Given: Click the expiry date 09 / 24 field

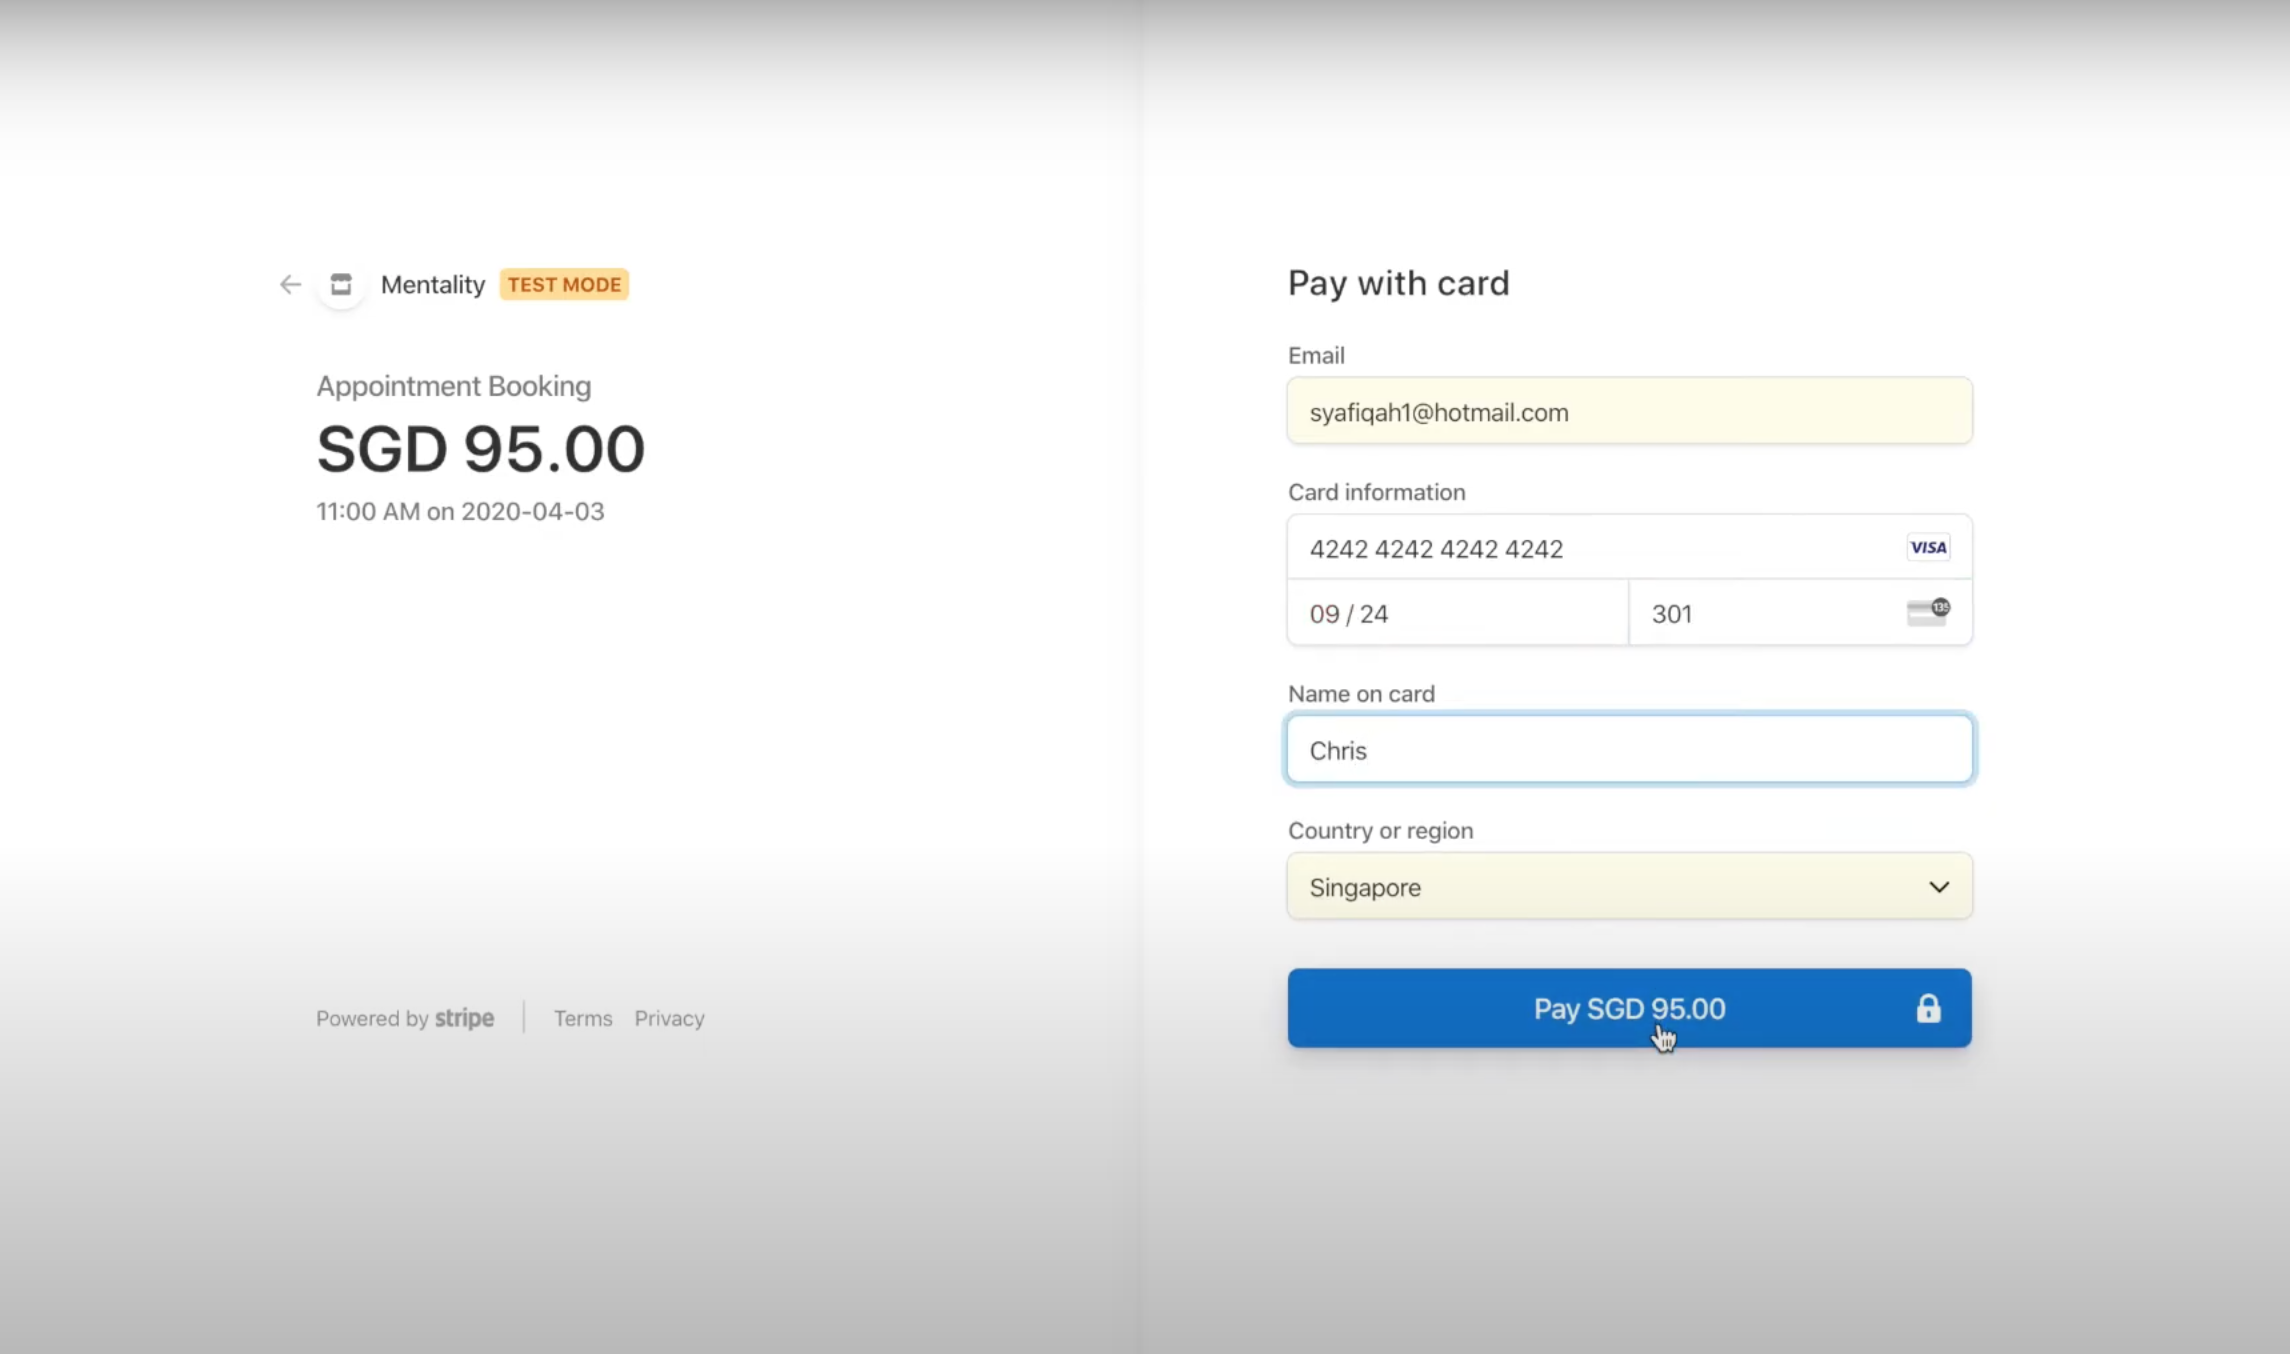Looking at the screenshot, I should click(x=1458, y=613).
